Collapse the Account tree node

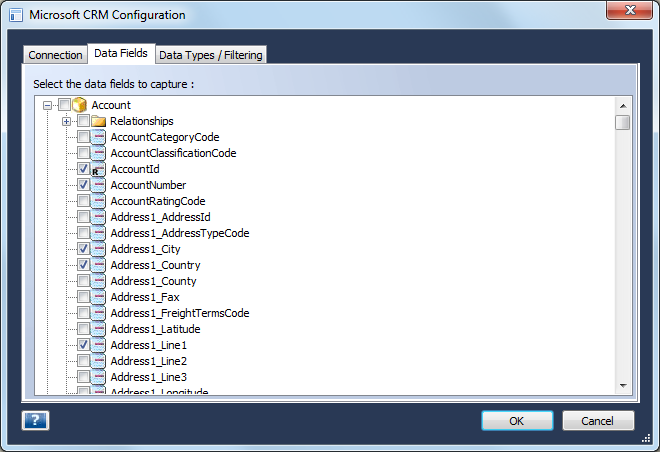[x=48, y=105]
